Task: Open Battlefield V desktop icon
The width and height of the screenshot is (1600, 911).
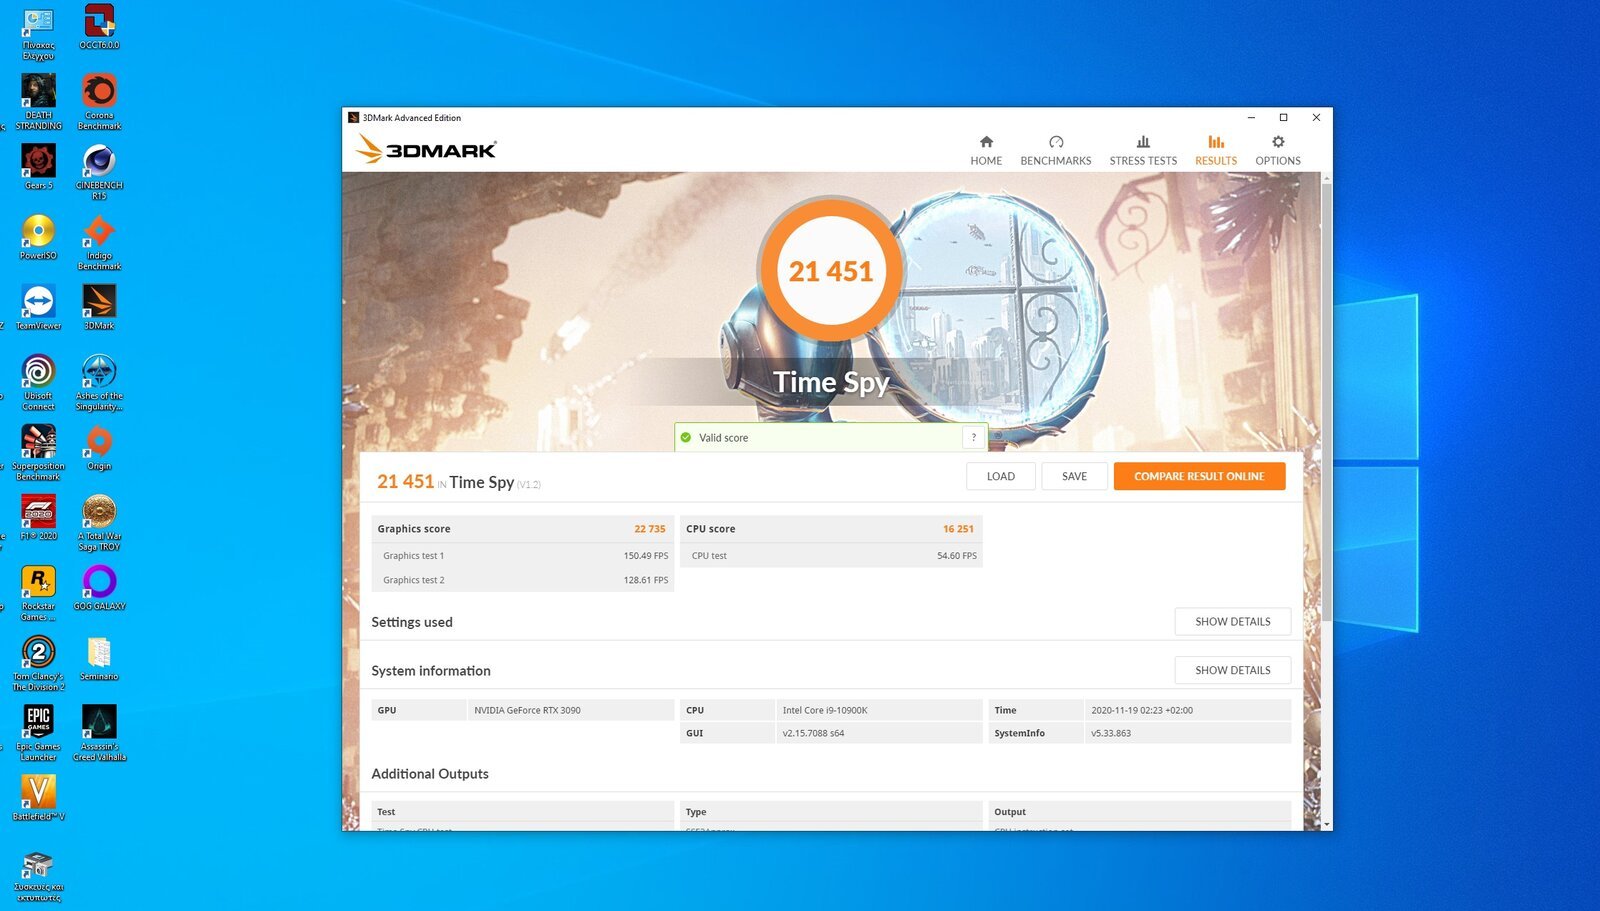Action: (39, 796)
